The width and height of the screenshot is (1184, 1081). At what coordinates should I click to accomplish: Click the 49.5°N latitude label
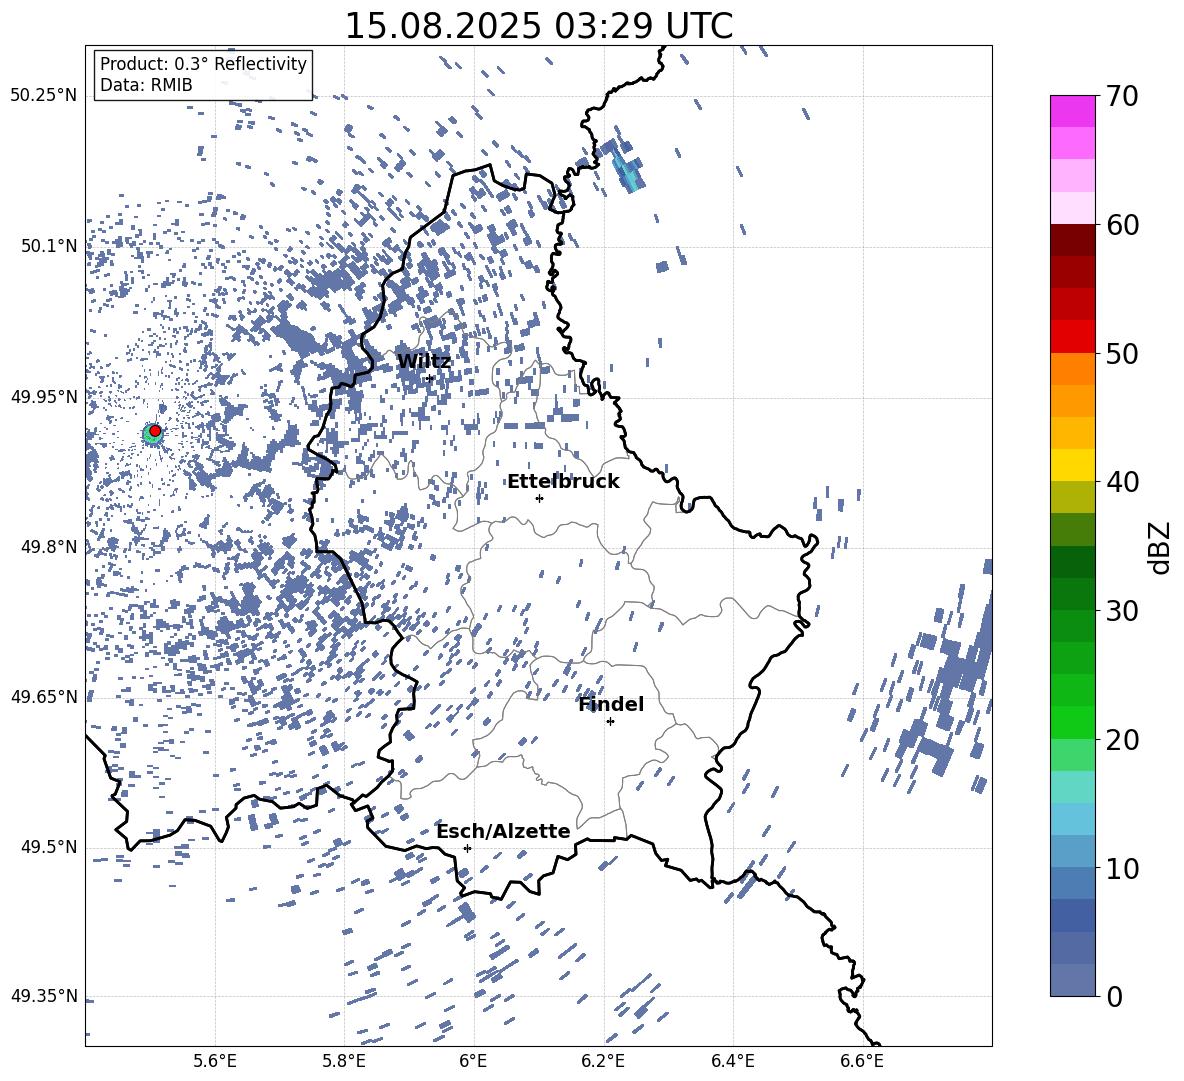click(49, 847)
